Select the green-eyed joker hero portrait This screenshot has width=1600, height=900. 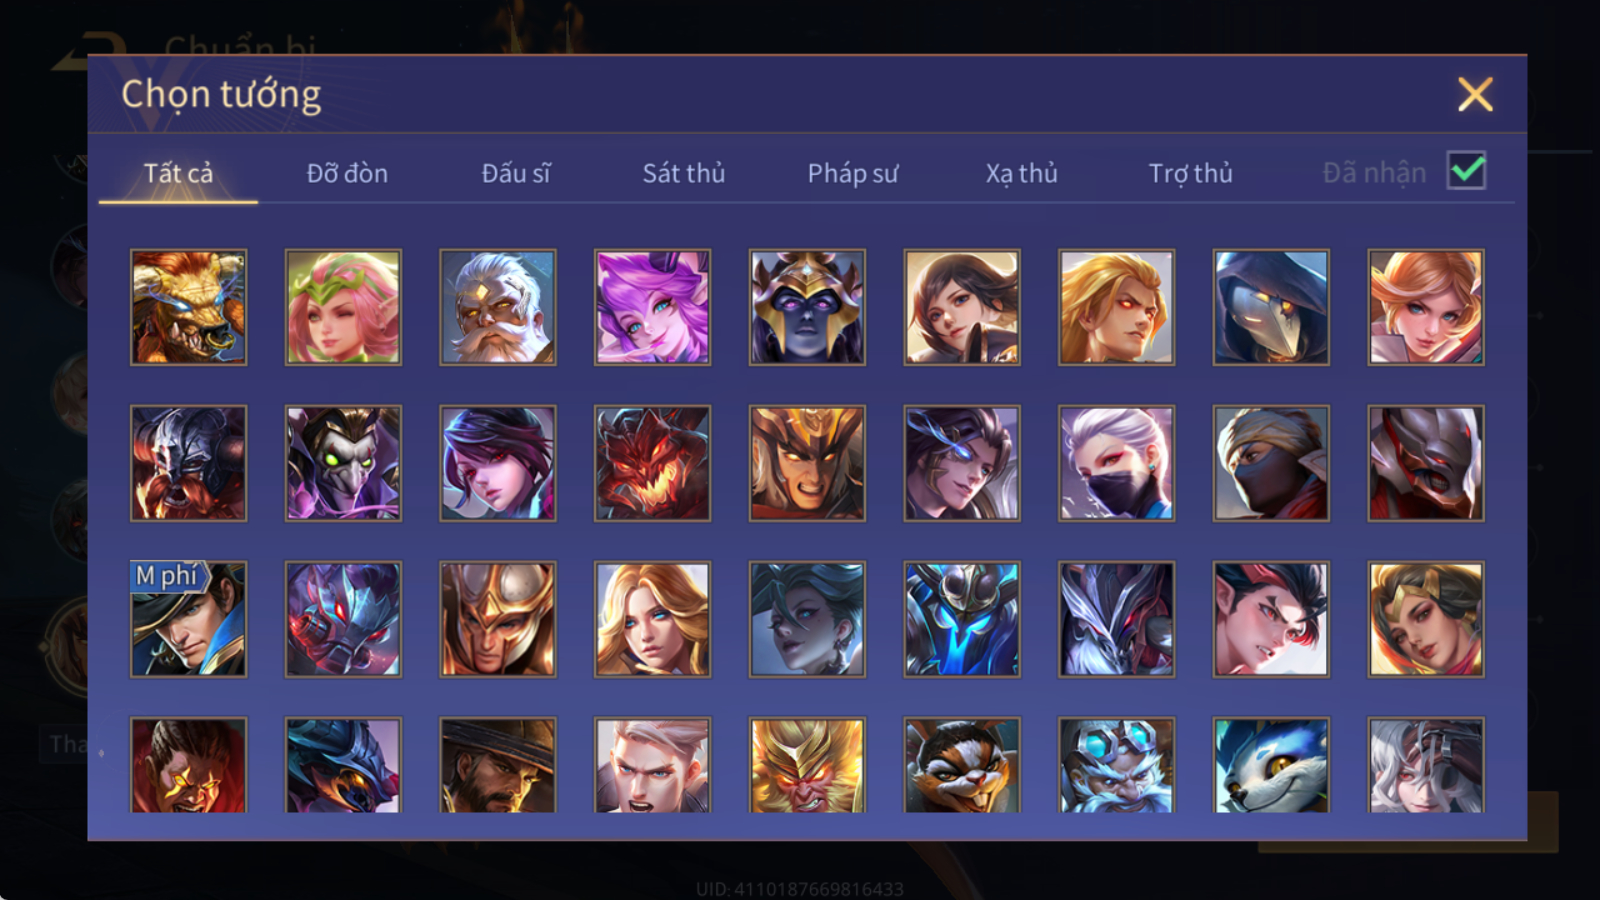point(343,463)
